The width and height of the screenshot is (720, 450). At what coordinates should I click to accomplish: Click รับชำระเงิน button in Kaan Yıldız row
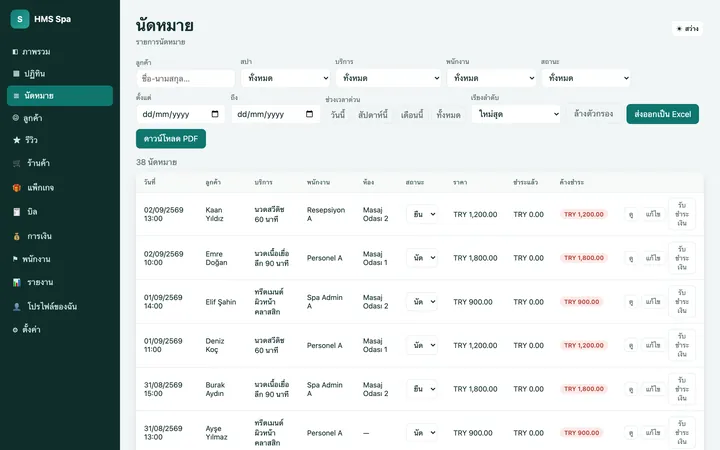click(x=682, y=214)
